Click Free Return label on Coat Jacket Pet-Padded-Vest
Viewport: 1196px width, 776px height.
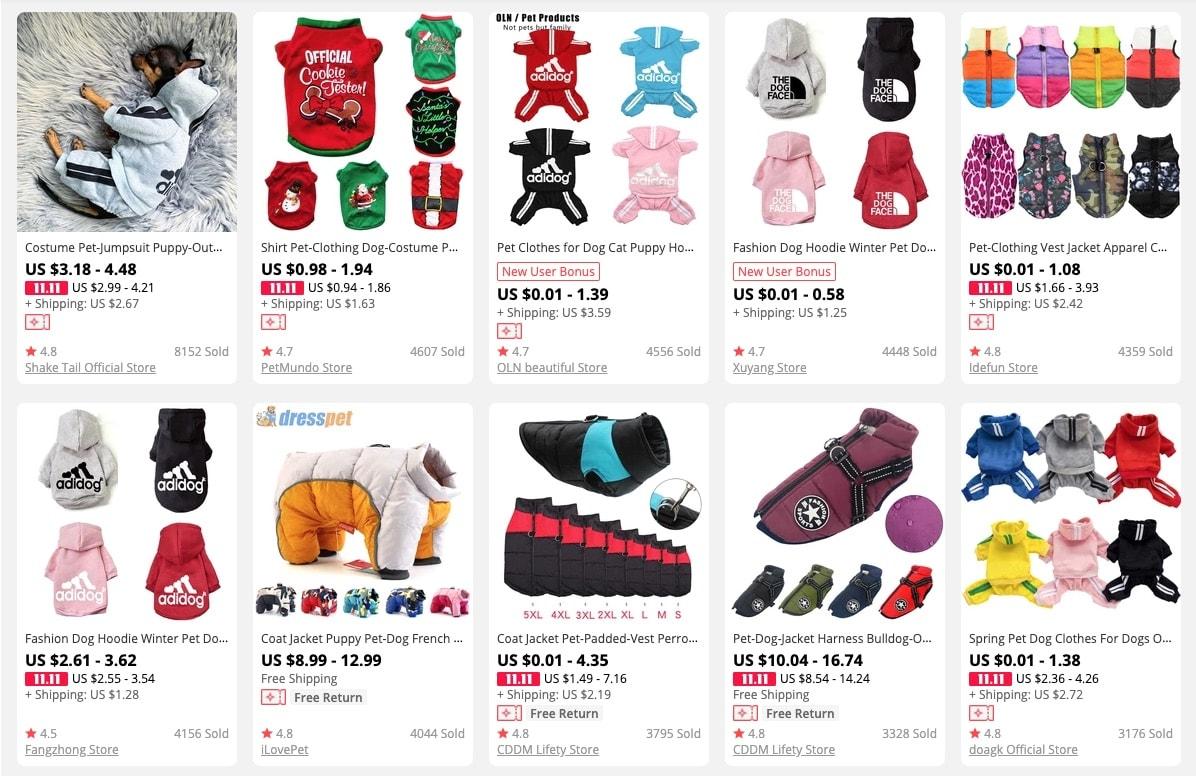click(564, 713)
